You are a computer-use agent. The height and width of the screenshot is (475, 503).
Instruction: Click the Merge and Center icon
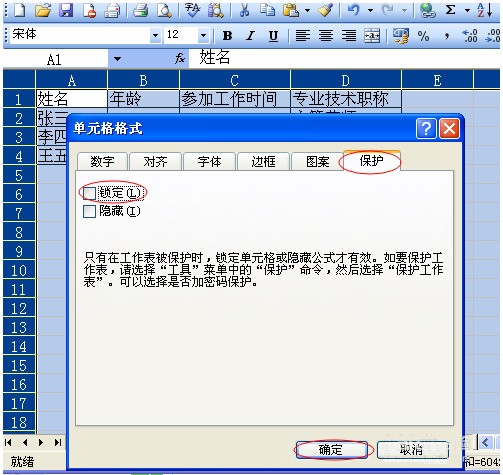(x=372, y=35)
